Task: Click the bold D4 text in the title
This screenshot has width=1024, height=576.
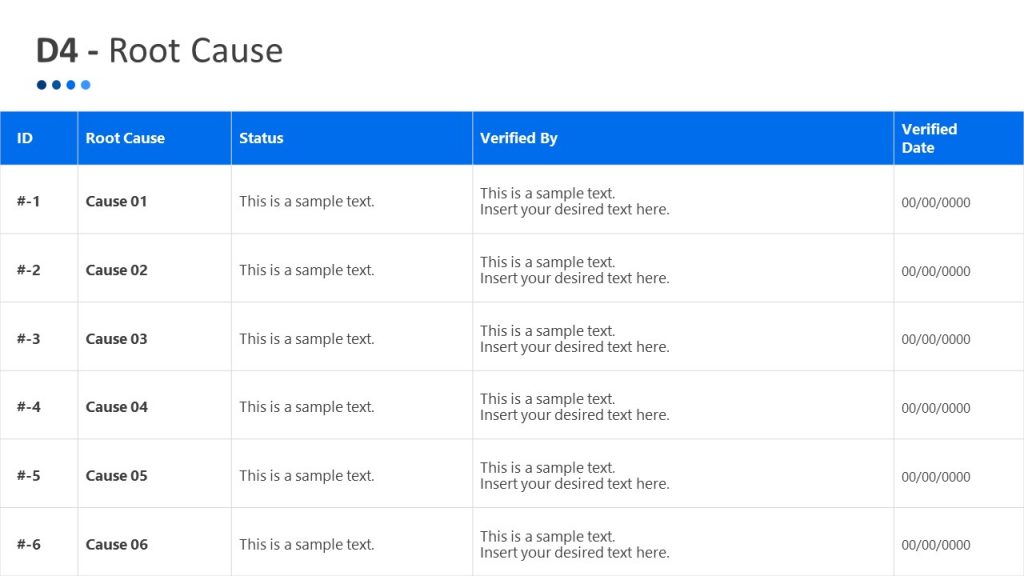Action: 58,50
